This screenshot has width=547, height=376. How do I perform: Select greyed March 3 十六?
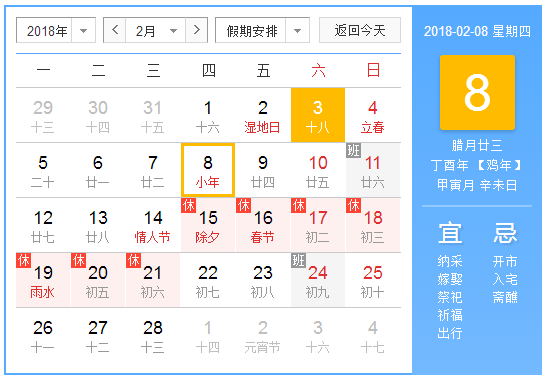click(x=318, y=336)
